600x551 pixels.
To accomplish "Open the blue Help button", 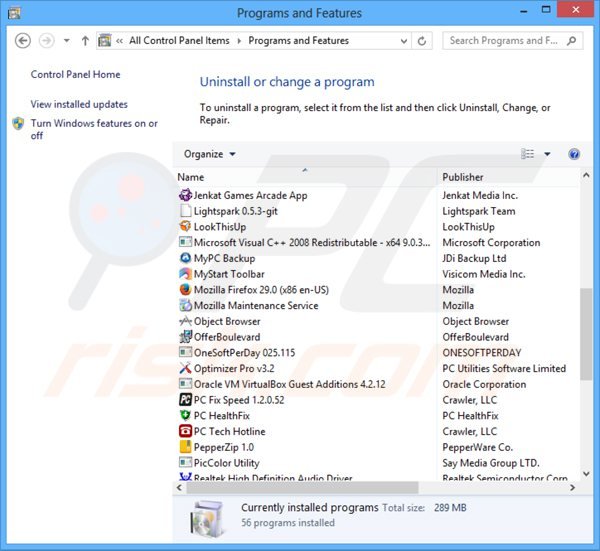I will click(574, 154).
